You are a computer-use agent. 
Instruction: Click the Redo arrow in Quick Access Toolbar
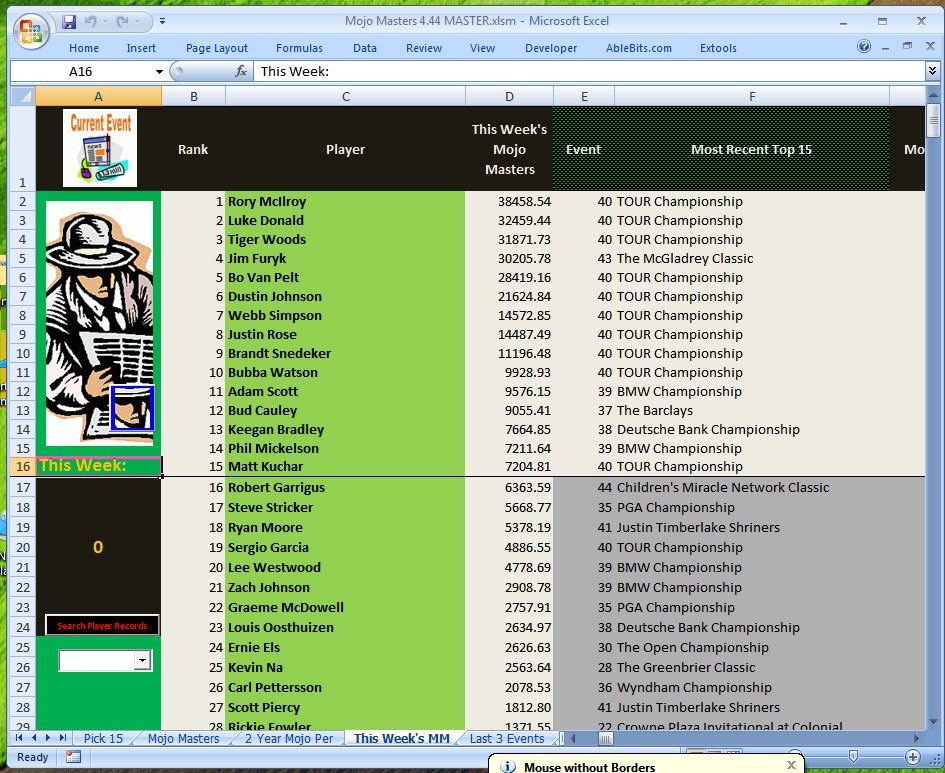pyautogui.click(x=123, y=22)
